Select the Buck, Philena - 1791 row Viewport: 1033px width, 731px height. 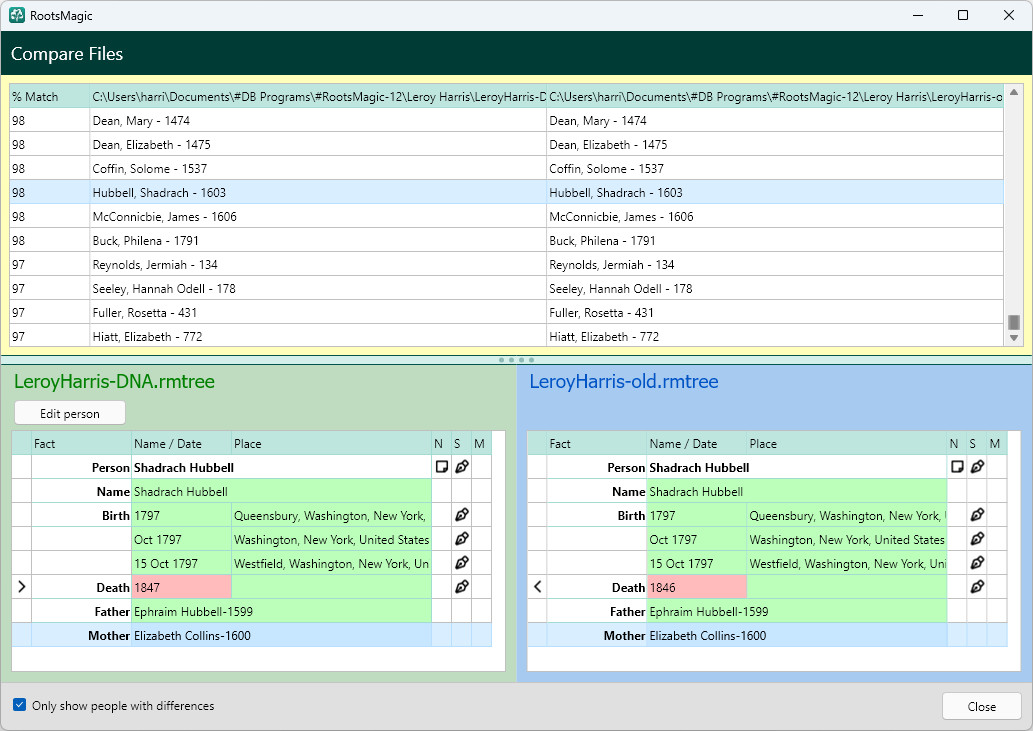(x=507, y=240)
